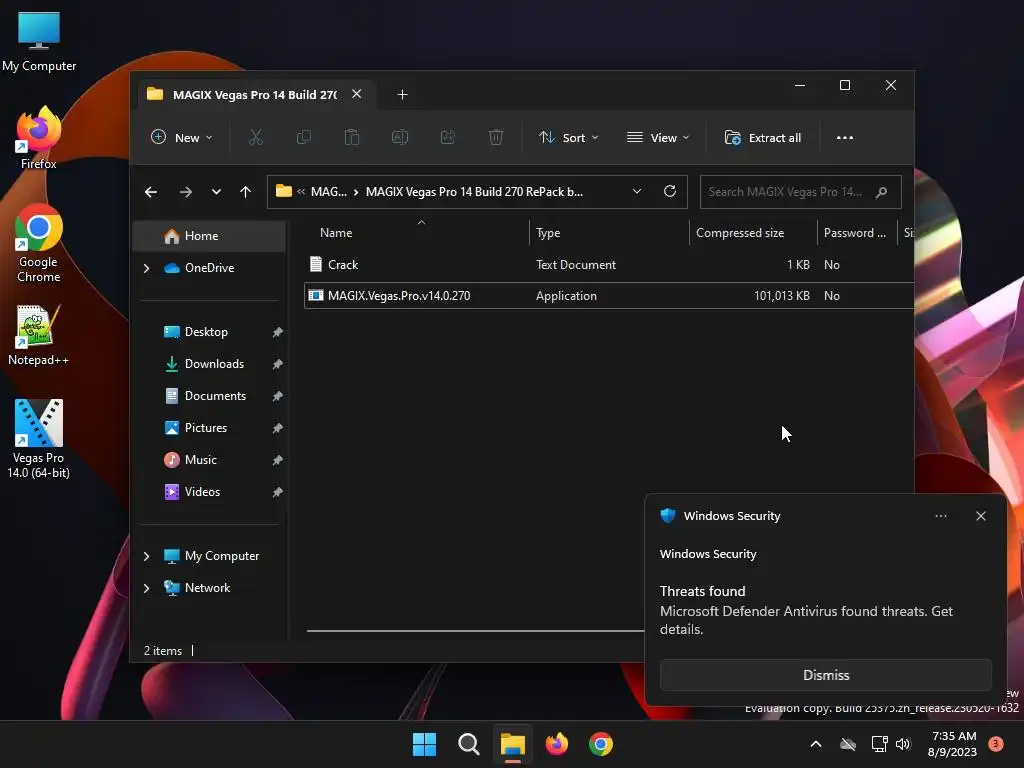The height and width of the screenshot is (768, 1024).
Task: Open Notepad++ desktop shortcut
Action: [x=39, y=336]
